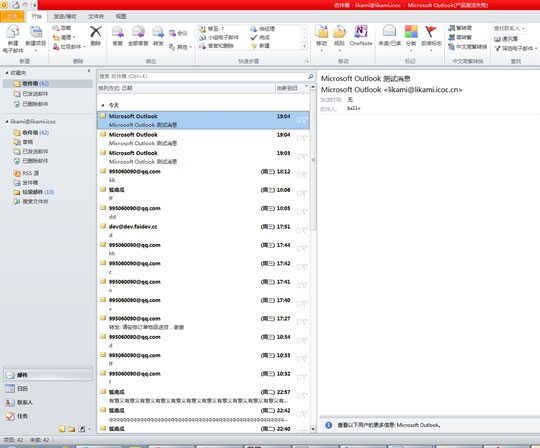The image size is (540, 448).
Task: Toggle flag on the 19:03 Microsoft Outlook email
Action: (x=304, y=157)
